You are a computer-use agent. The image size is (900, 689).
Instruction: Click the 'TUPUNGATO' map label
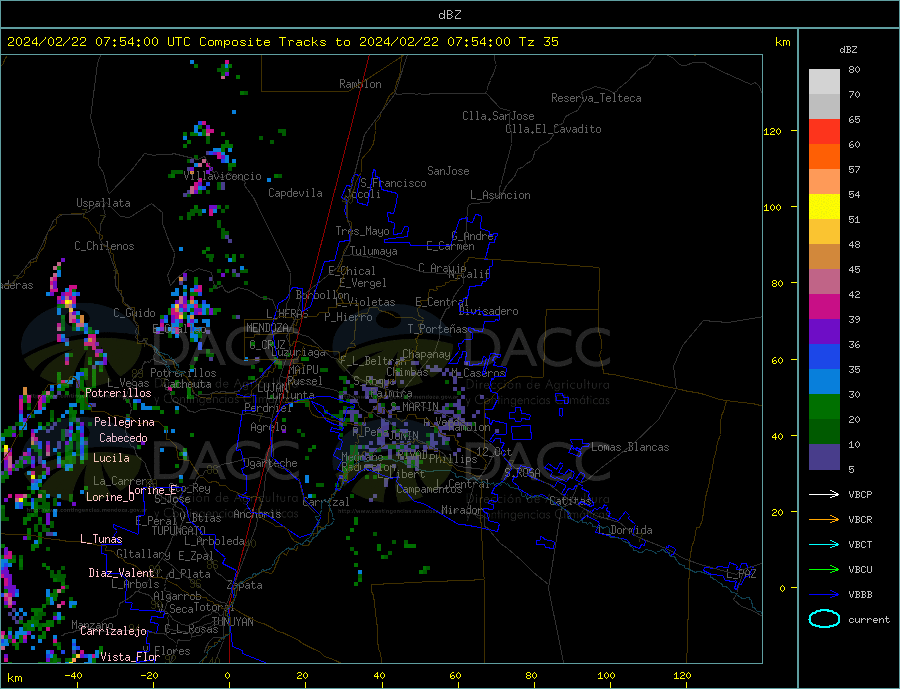[x=179, y=531]
